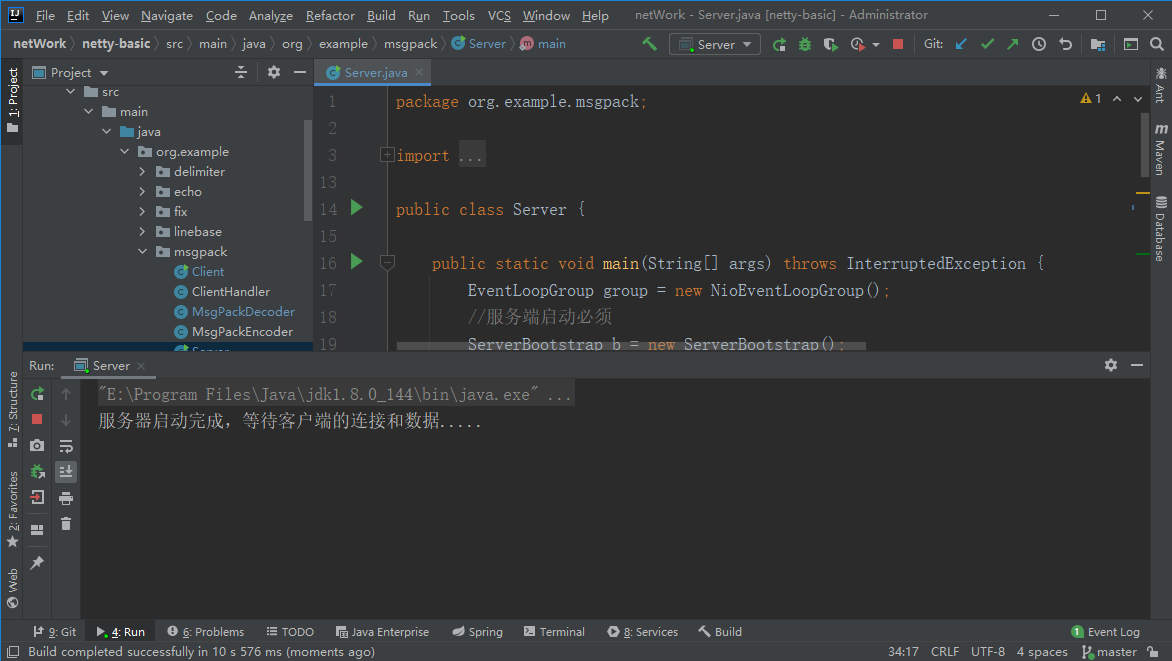
Task: Open Project Structure icon
Action: coord(1097,44)
